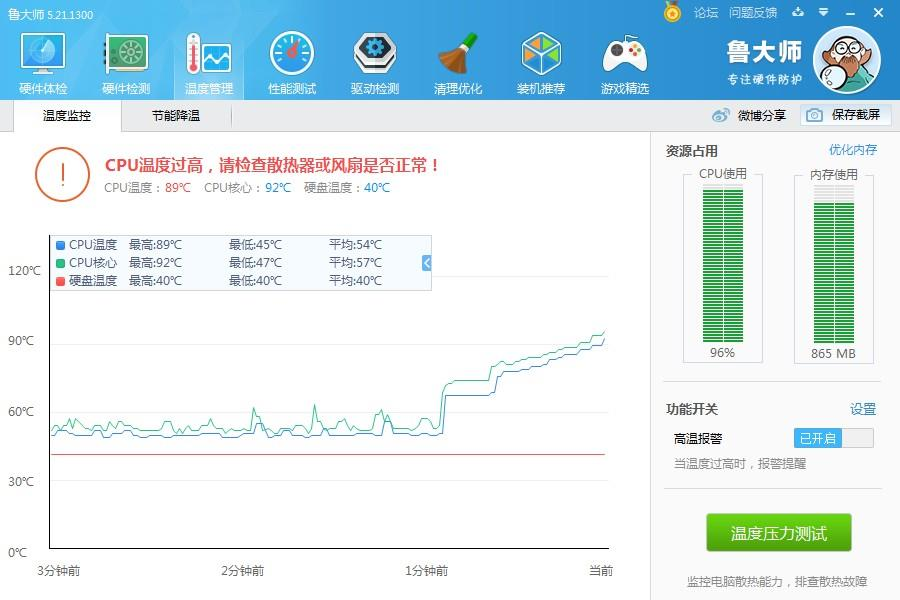Toggle the 高温报警 high-temperature alarm switch

[833, 438]
